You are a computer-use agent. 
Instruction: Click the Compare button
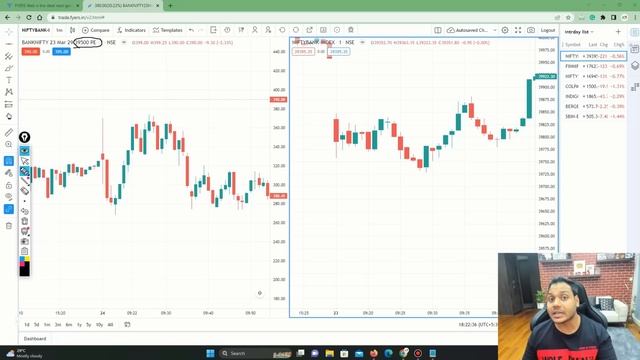click(96, 30)
